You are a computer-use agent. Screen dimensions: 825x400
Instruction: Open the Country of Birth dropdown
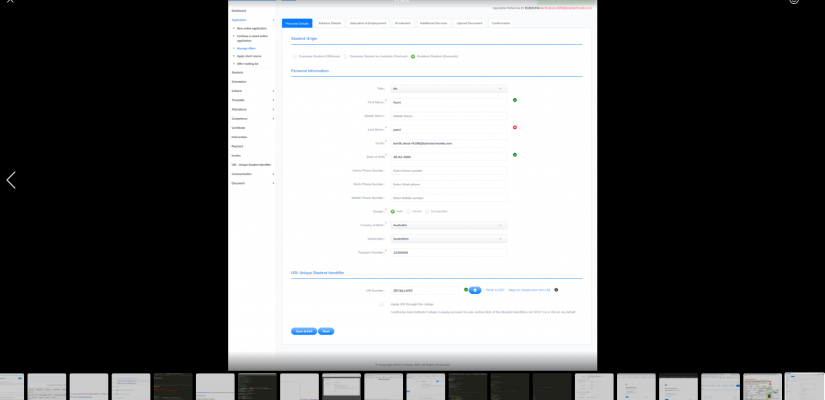[448, 225]
